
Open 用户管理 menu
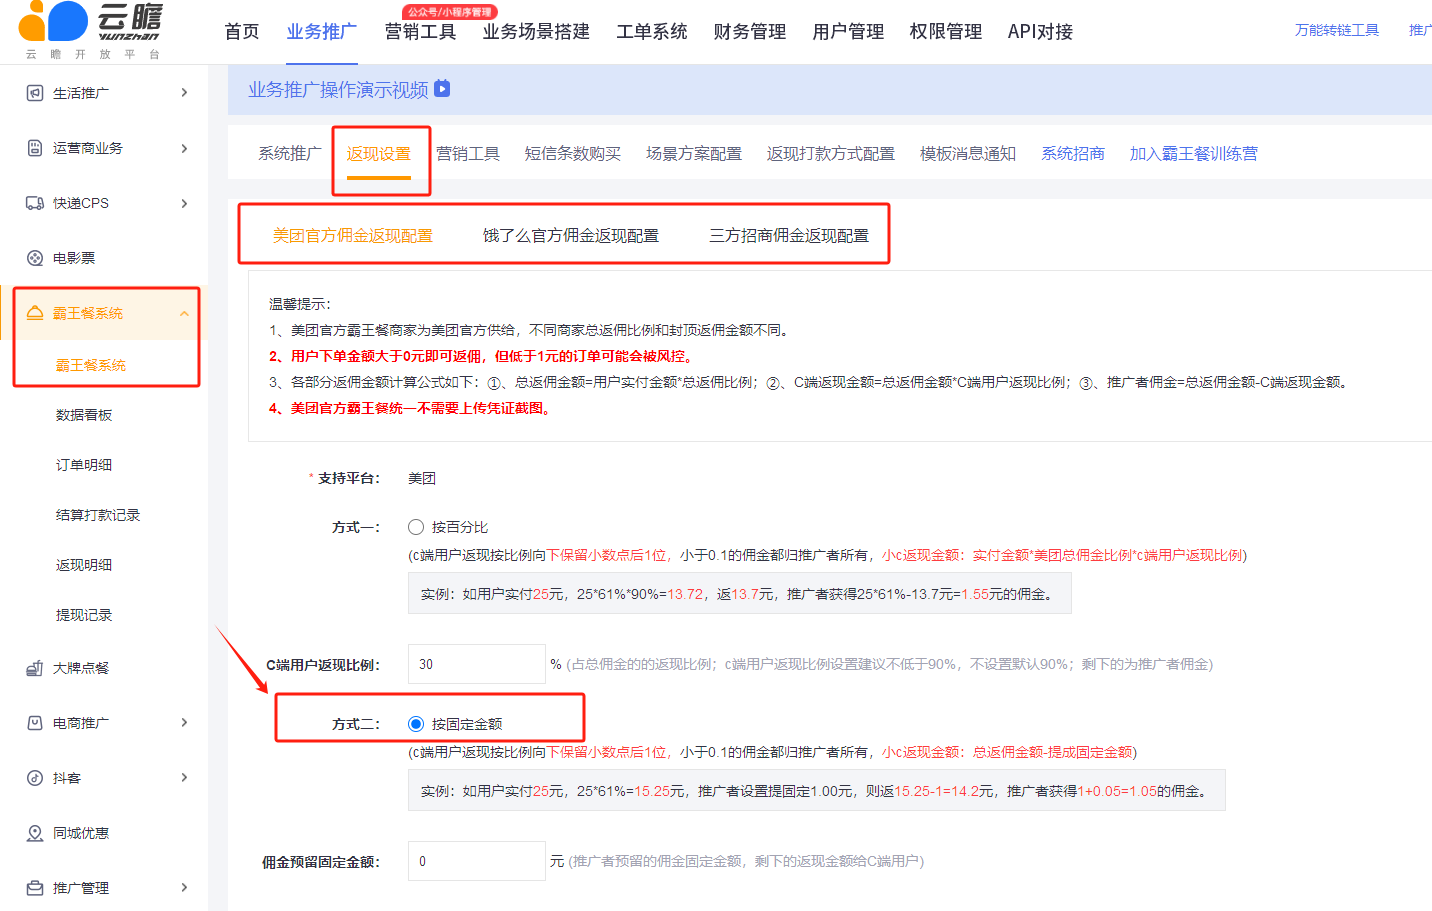pyautogui.click(x=848, y=32)
